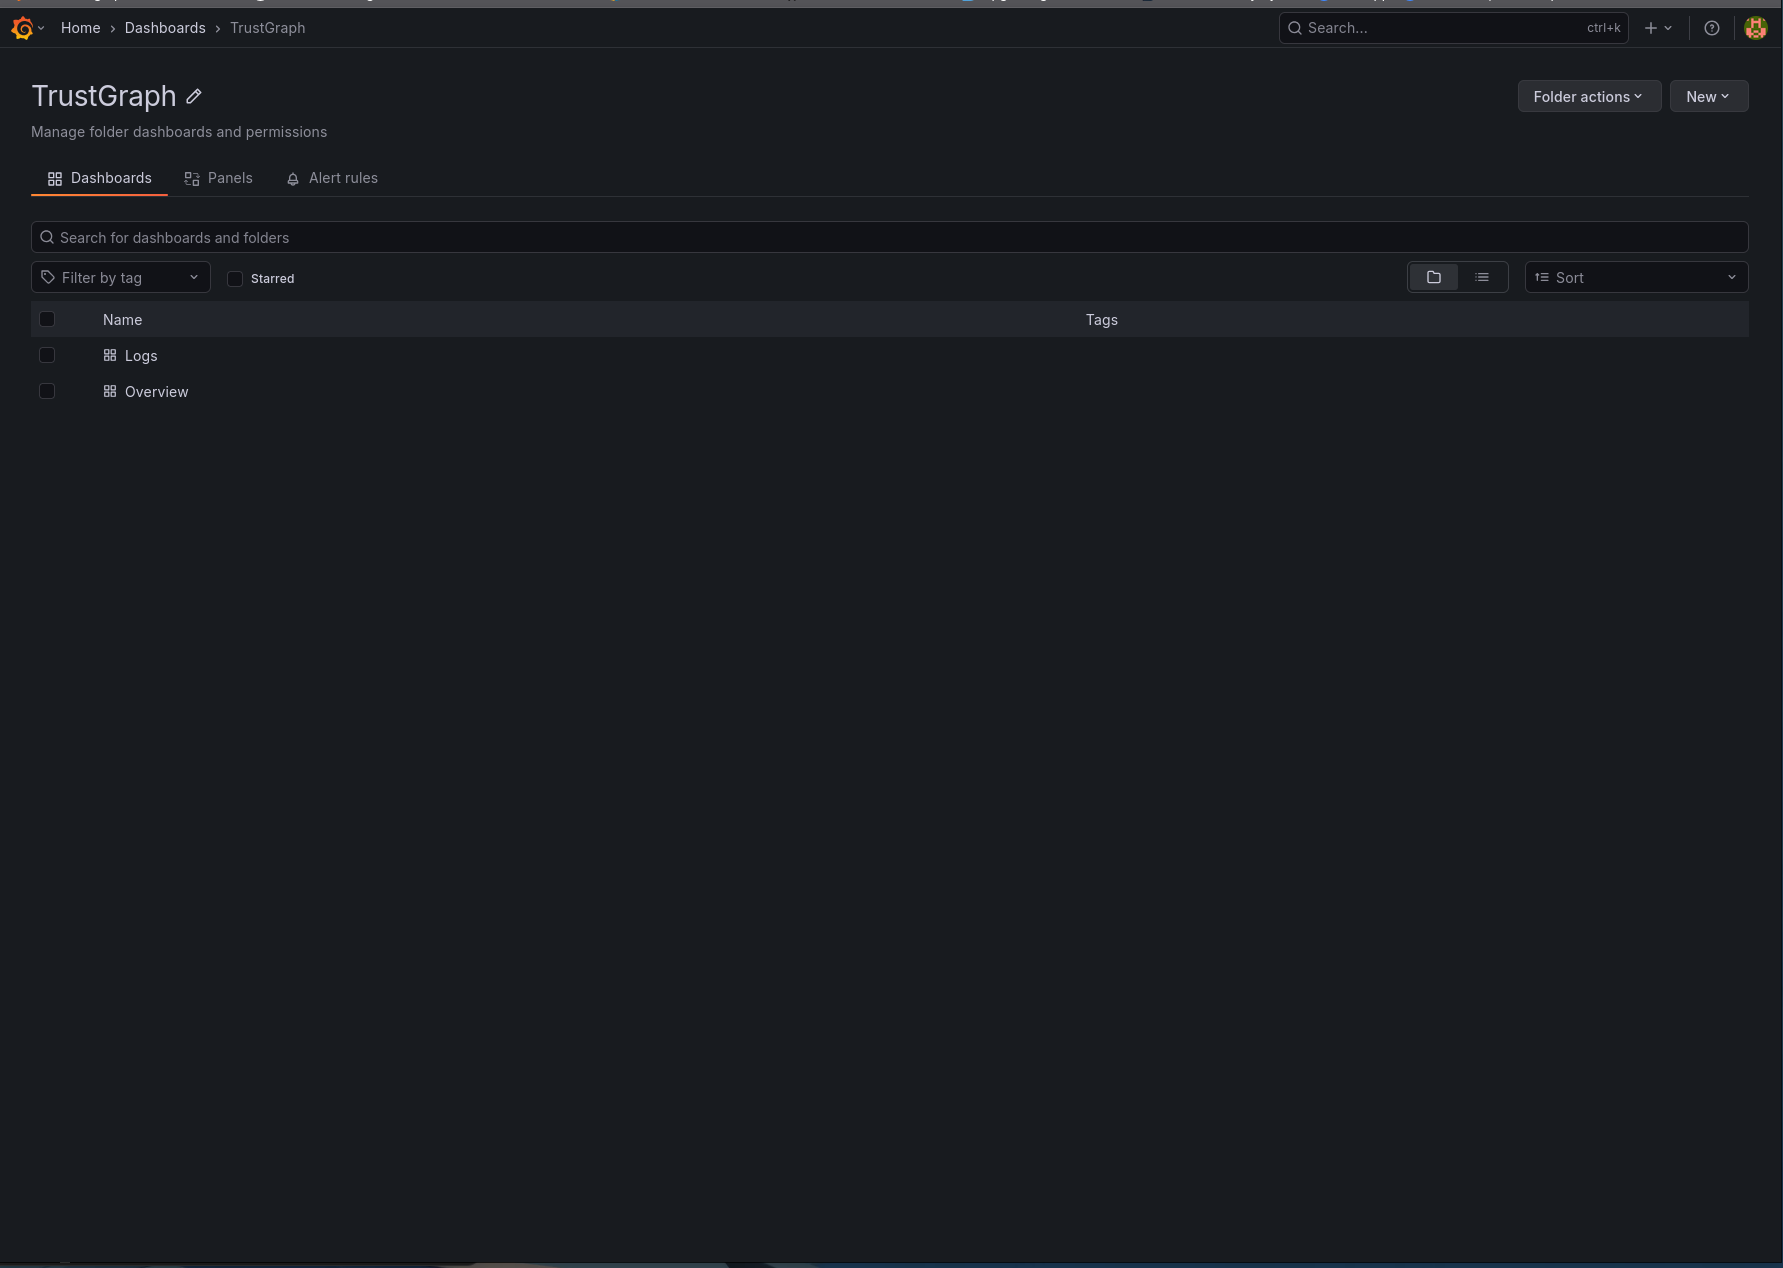This screenshot has width=1783, height=1268.
Task: Open the Filter by tag dropdown
Action: 120,277
